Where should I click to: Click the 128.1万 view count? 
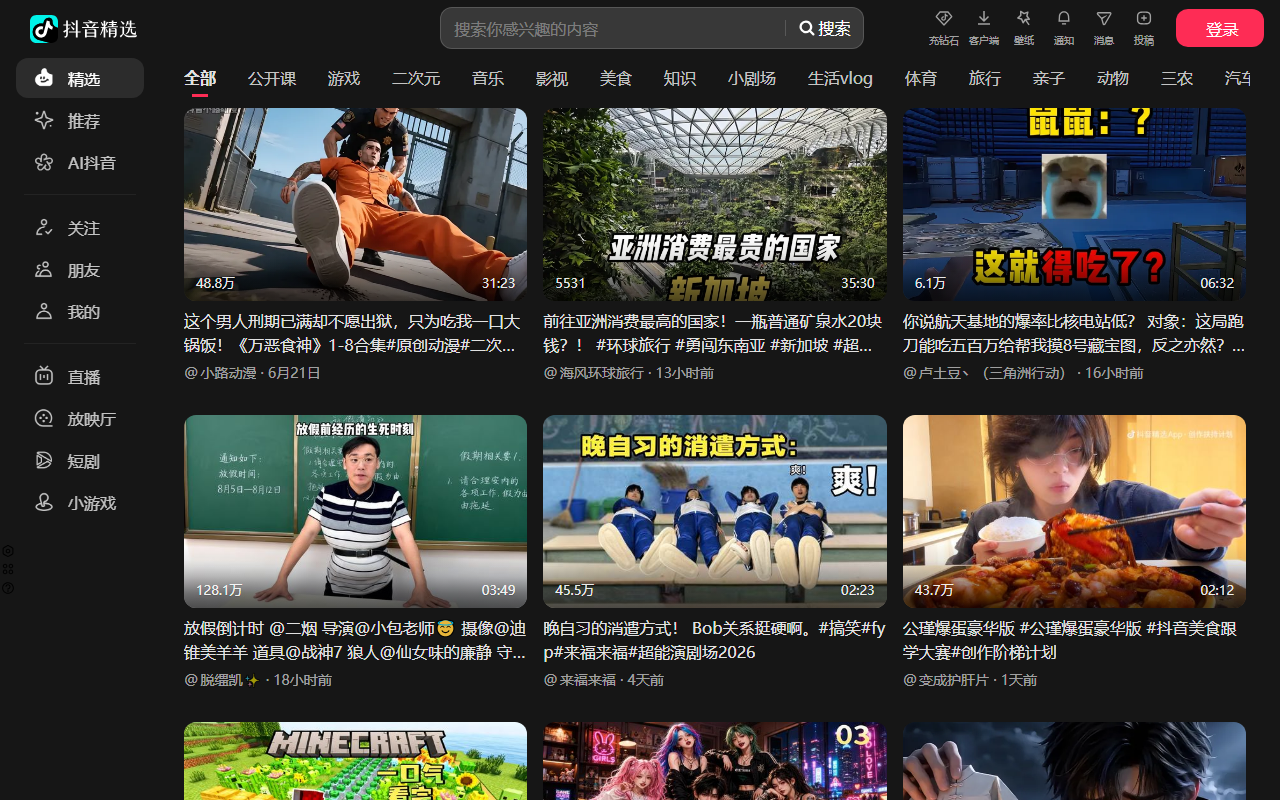coord(219,590)
